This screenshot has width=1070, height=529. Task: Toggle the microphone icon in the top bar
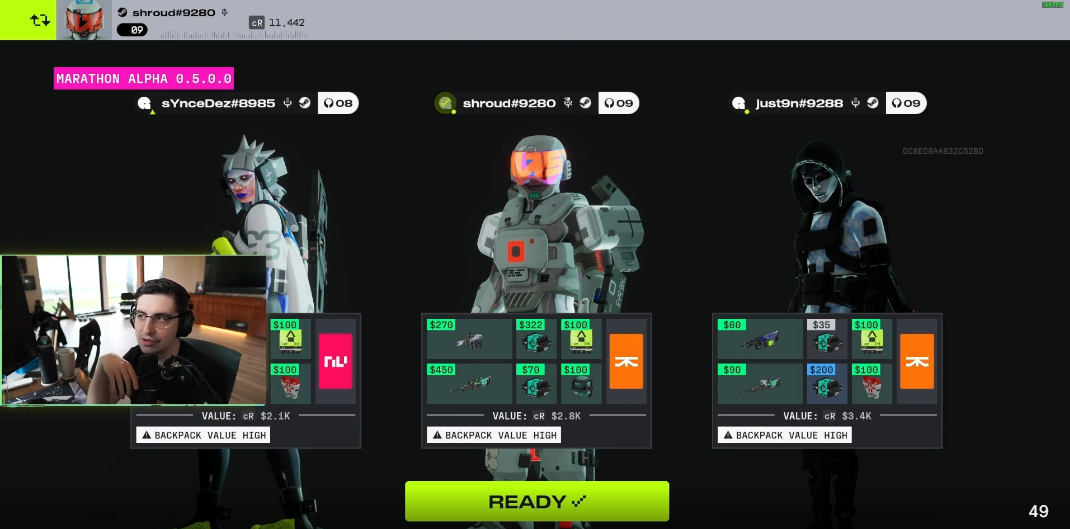pyautogui.click(x=225, y=12)
